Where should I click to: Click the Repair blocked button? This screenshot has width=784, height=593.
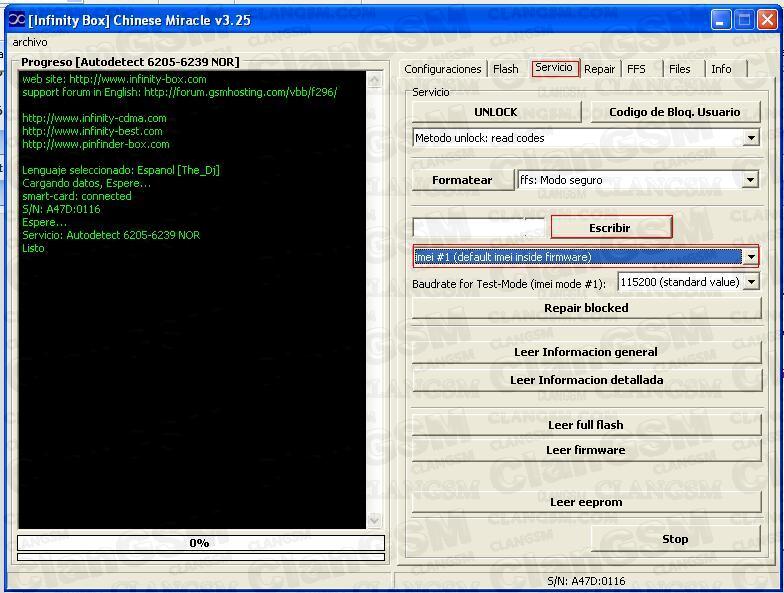tap(586, 308)
